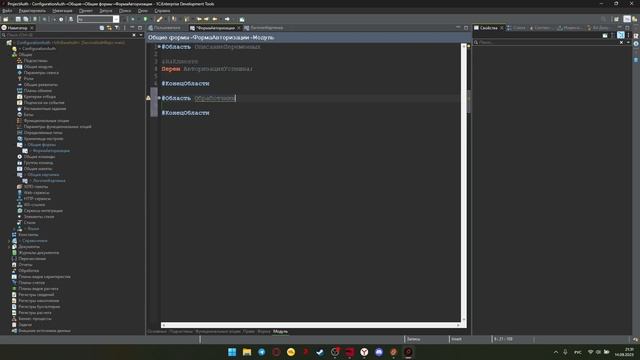640x360 pixels.
Task: Click the first toolbar icon (new)
Action: [5, 19]
